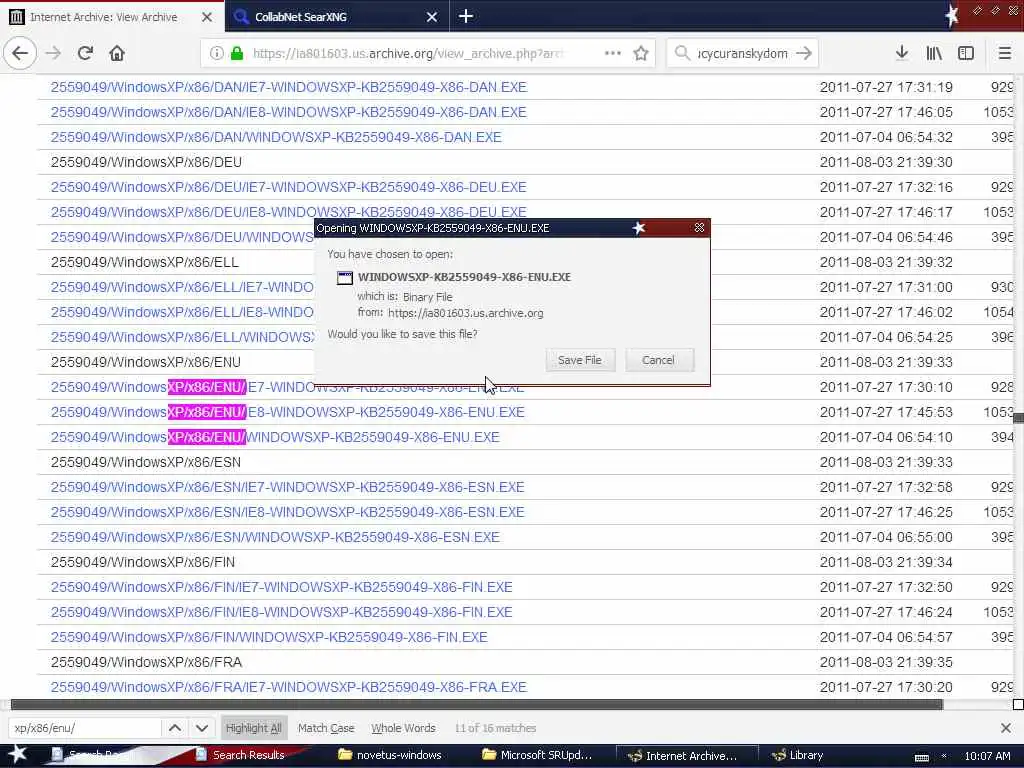Click the 2559049/WindowsXP/x86/DEU folder row
This screenshot has width=1024, height=768.
coord(525,162)
